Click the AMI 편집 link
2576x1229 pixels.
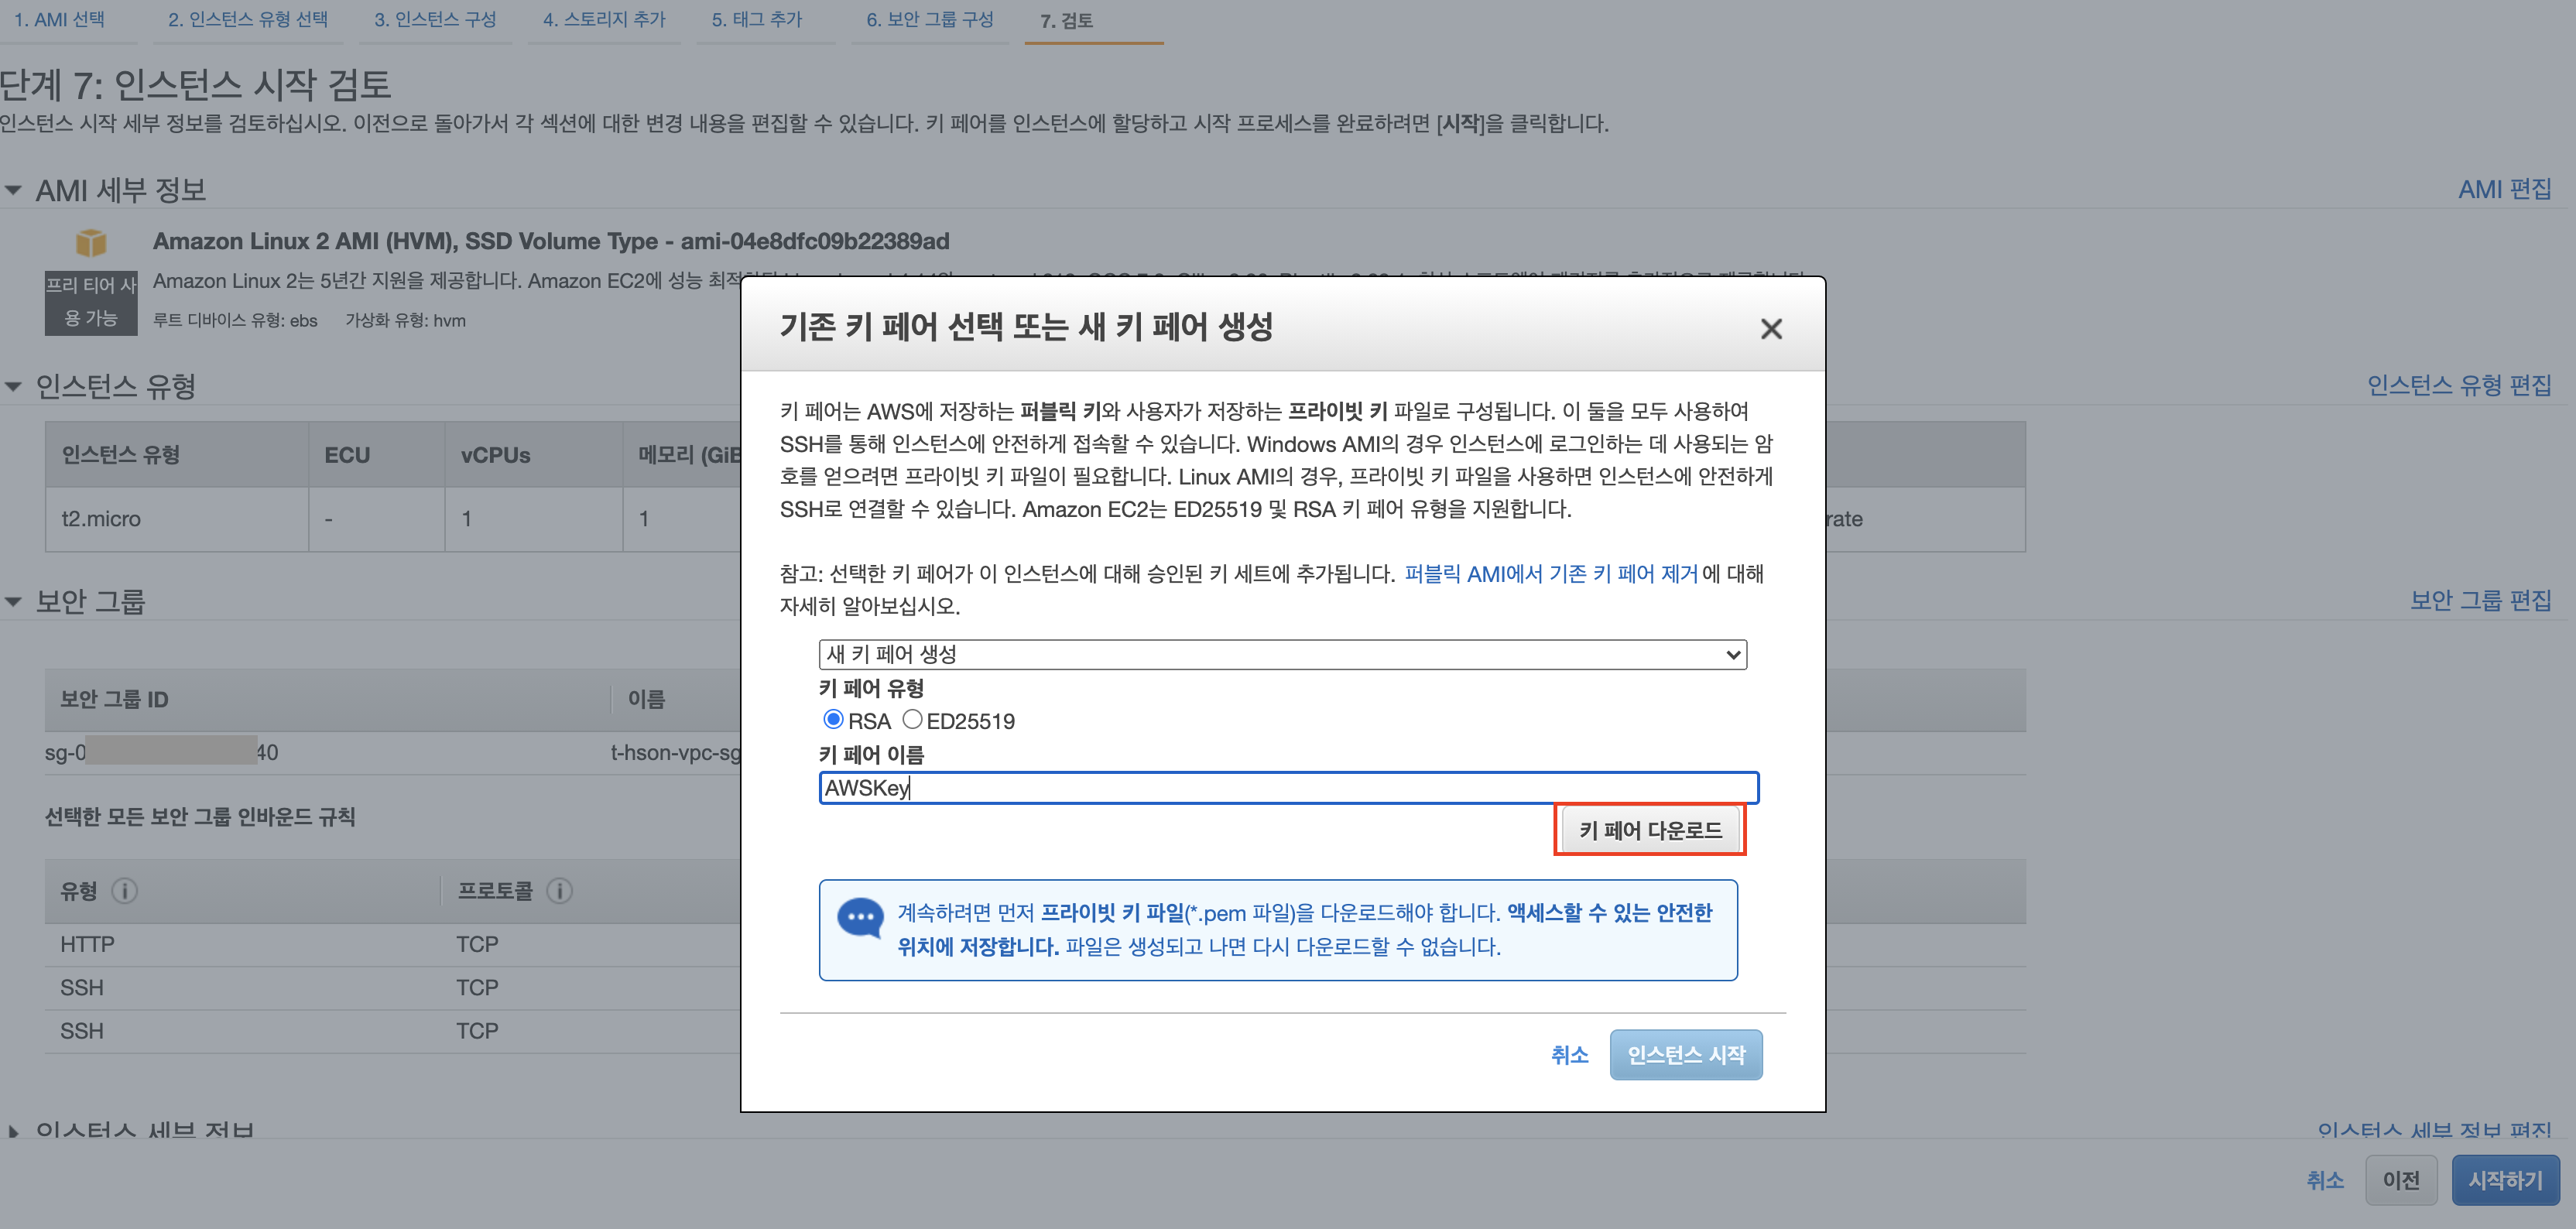point(2503,189)
